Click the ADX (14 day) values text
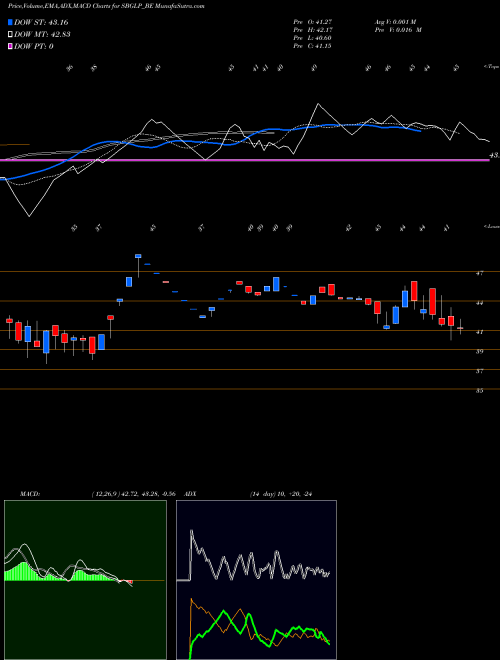Image resolution: width=500 pixels, height=660 pixels. pos(280,494)
